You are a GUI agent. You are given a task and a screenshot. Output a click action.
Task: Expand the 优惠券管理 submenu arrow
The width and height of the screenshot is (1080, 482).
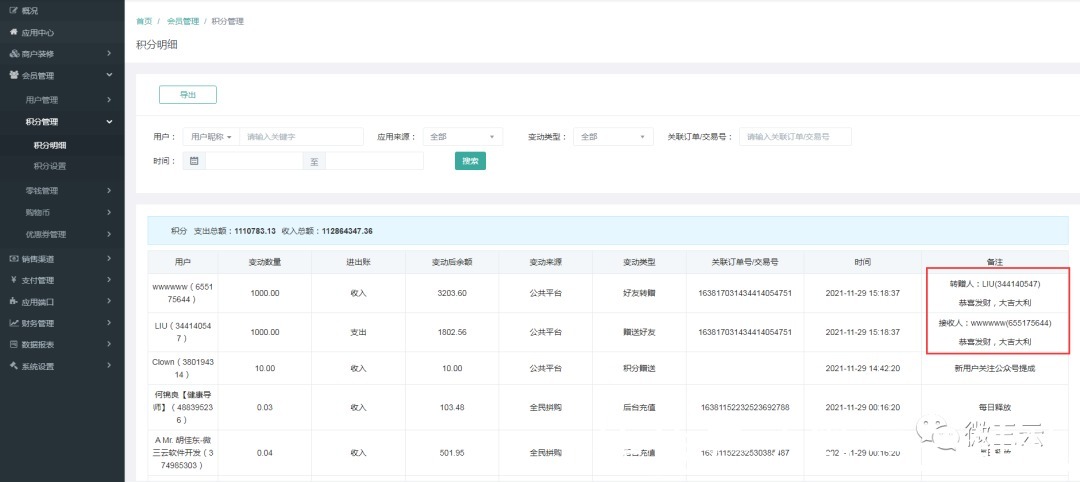[109, 234]
